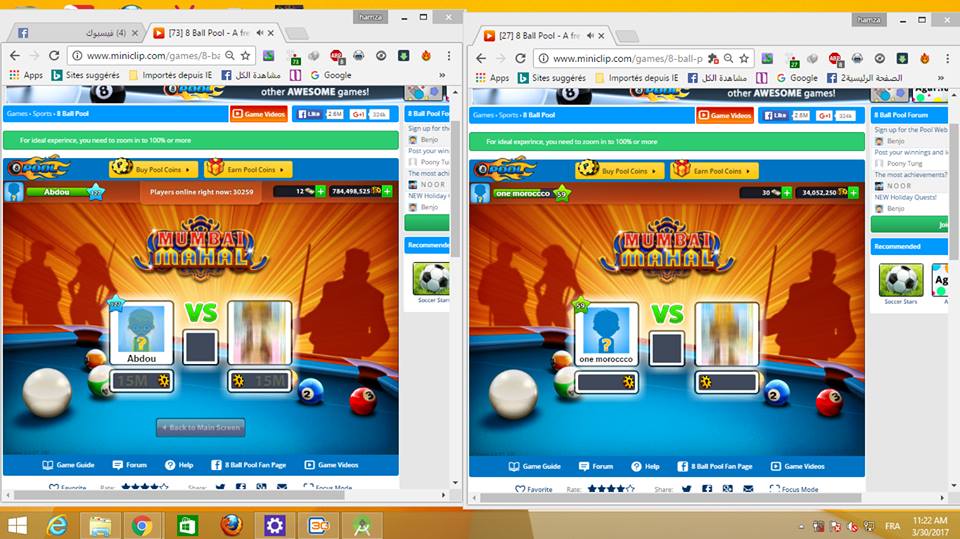Open new tab in right Chrome window

point(627,36)
